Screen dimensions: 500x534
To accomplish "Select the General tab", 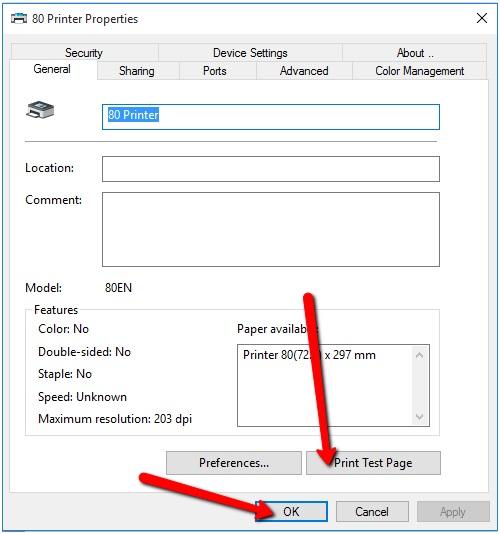I will [52, 69].
